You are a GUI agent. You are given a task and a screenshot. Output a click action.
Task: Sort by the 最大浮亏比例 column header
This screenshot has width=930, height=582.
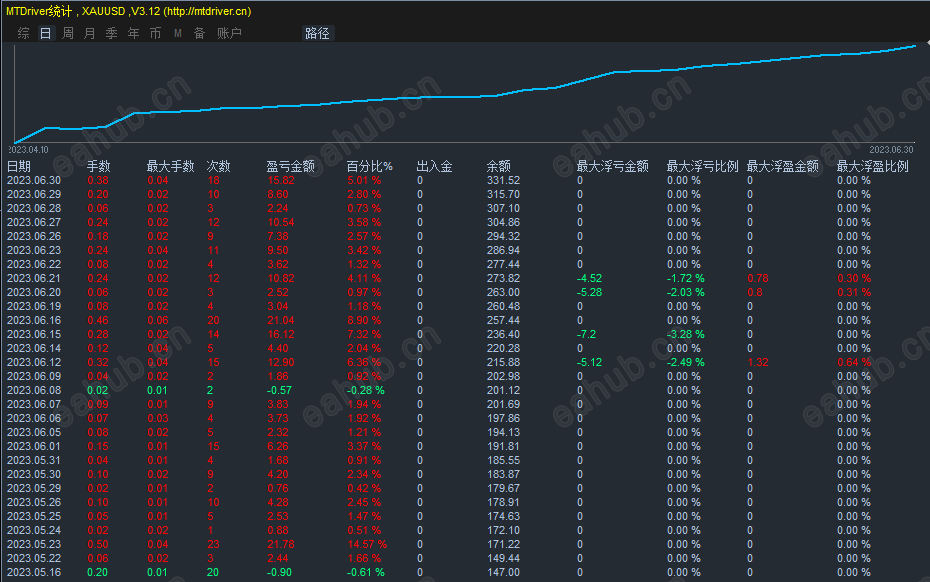coord(702,167)
